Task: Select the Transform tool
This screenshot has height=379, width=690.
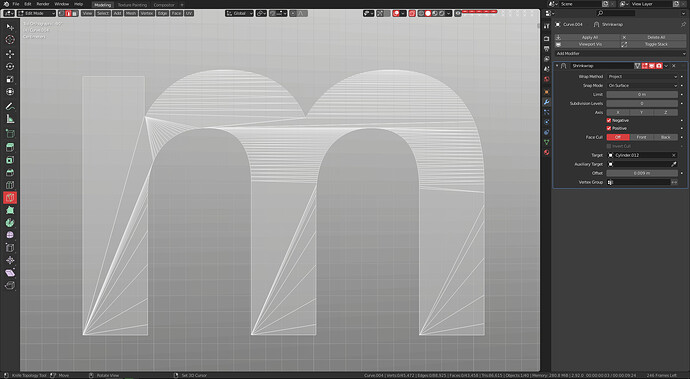Action: click(x=10, y=92)
